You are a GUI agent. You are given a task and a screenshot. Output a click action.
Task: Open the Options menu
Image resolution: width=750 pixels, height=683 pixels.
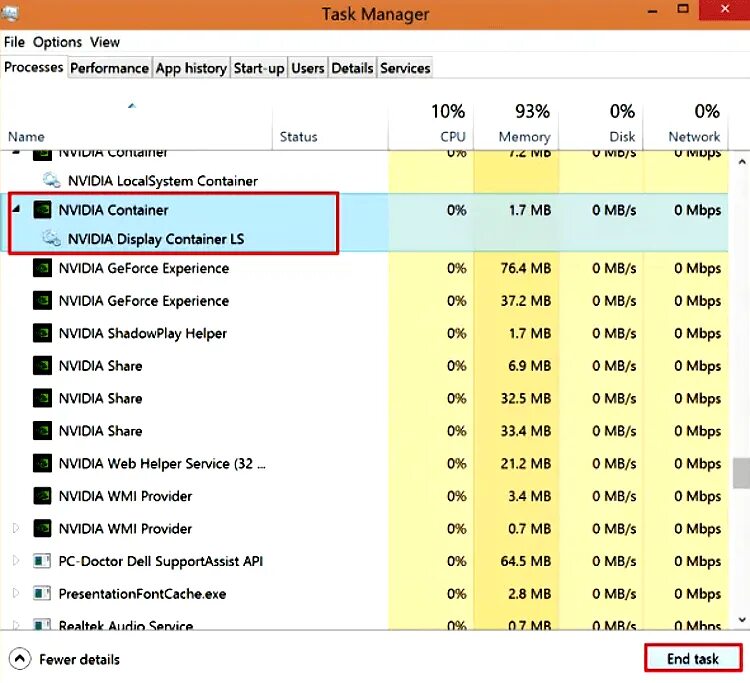click(x=57, y=42)
